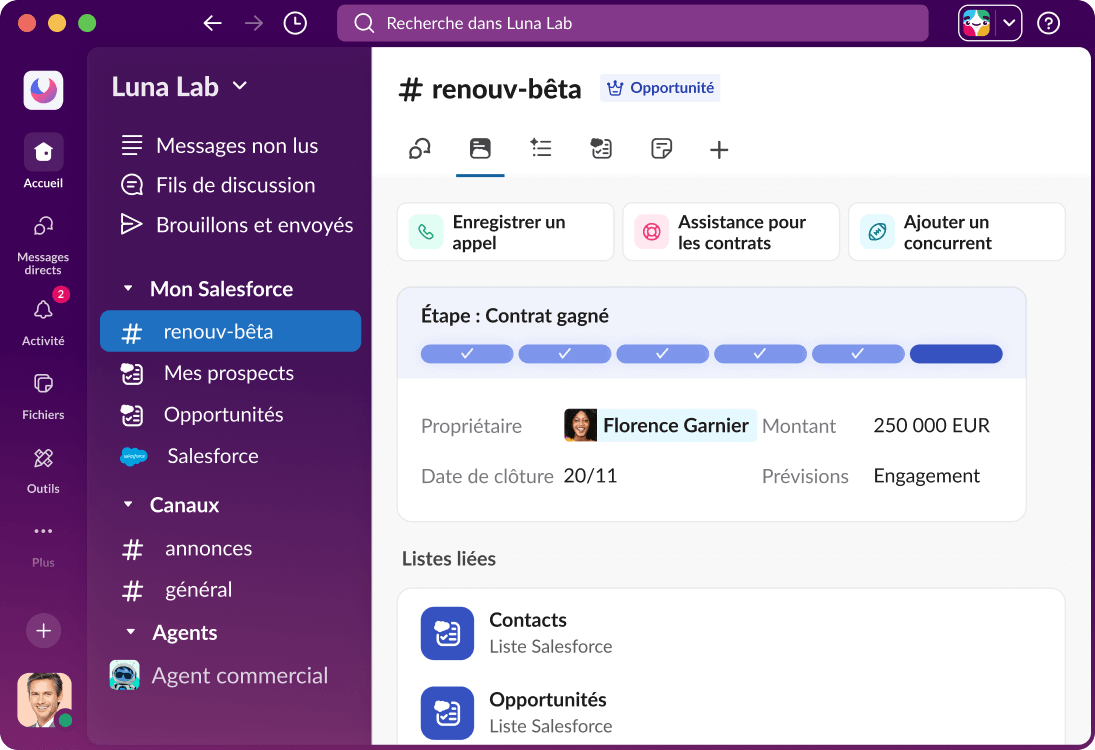
Task: Switch to the channel Messages tab icon
Action: tap(419, 148)
